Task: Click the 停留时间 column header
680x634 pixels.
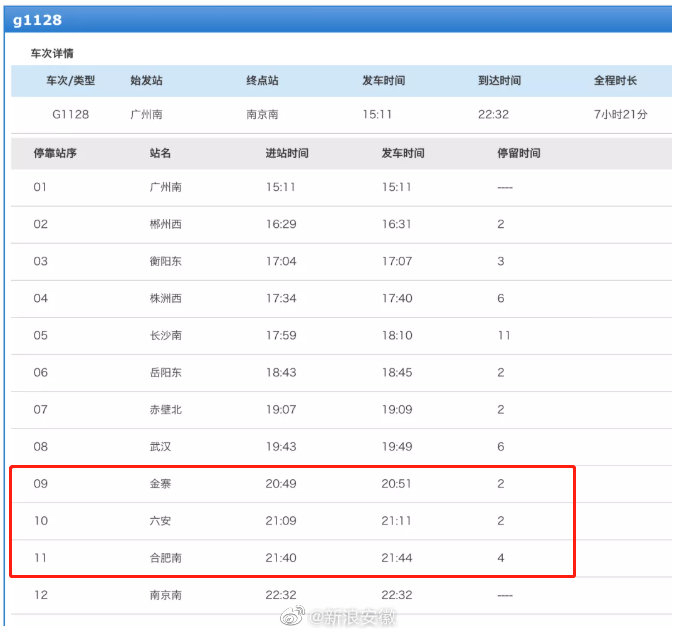Action: (x=518, y=153)
